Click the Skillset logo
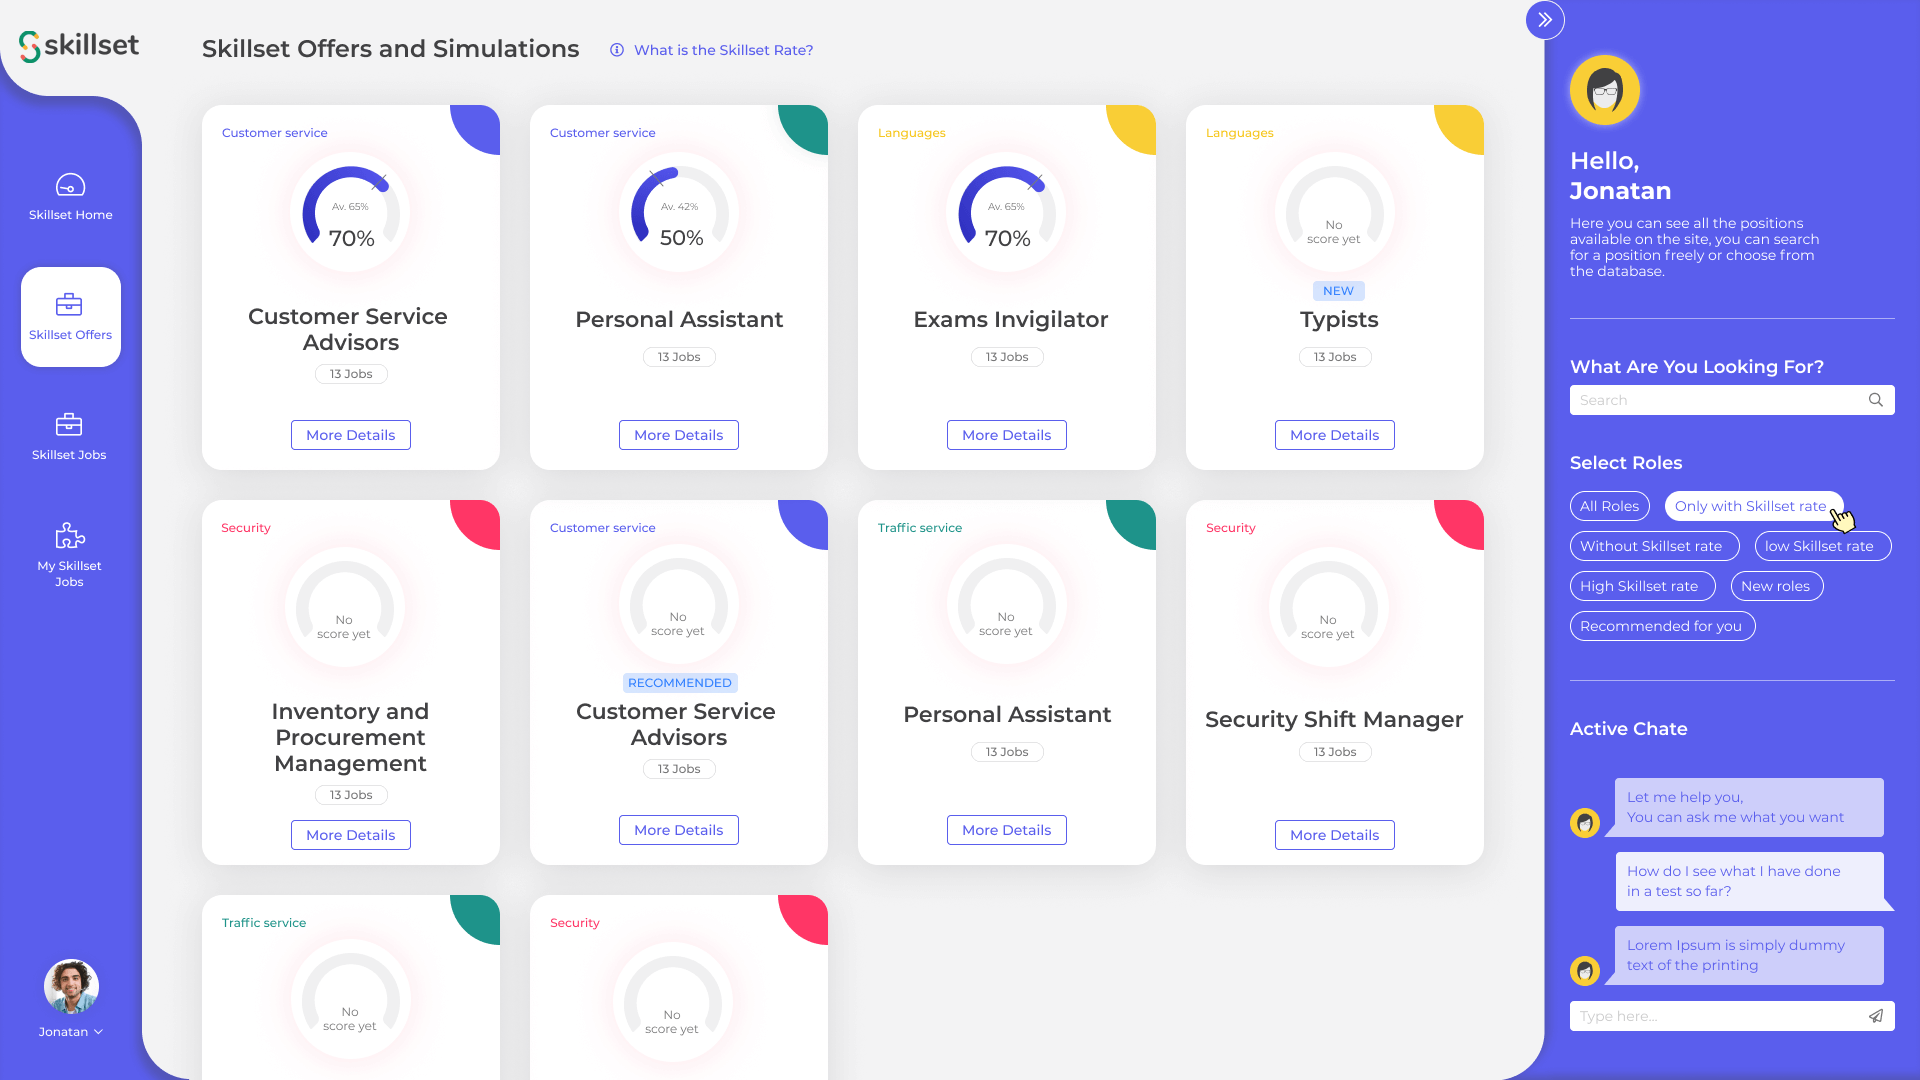 tap(79, 45)
